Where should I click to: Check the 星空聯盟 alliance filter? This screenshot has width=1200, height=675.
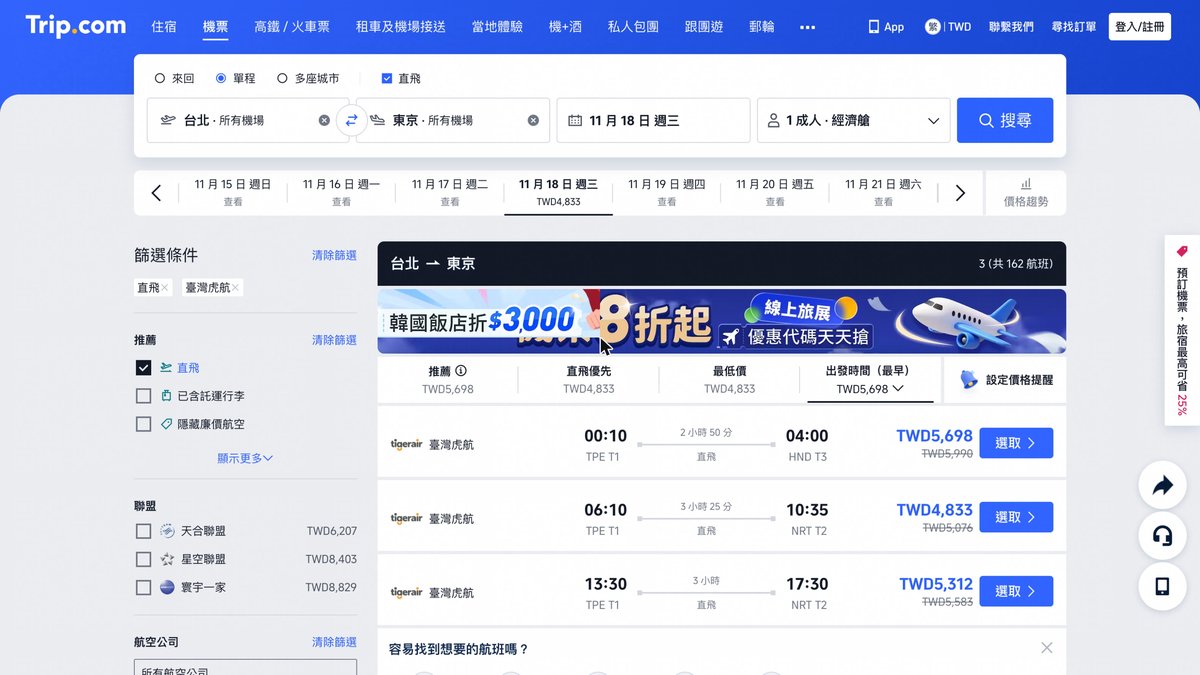143,559
